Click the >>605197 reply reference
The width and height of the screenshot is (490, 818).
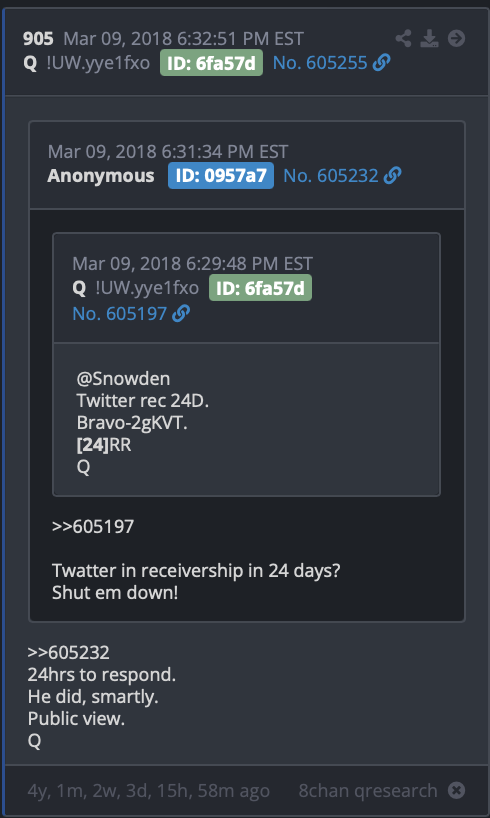(93, 526)
